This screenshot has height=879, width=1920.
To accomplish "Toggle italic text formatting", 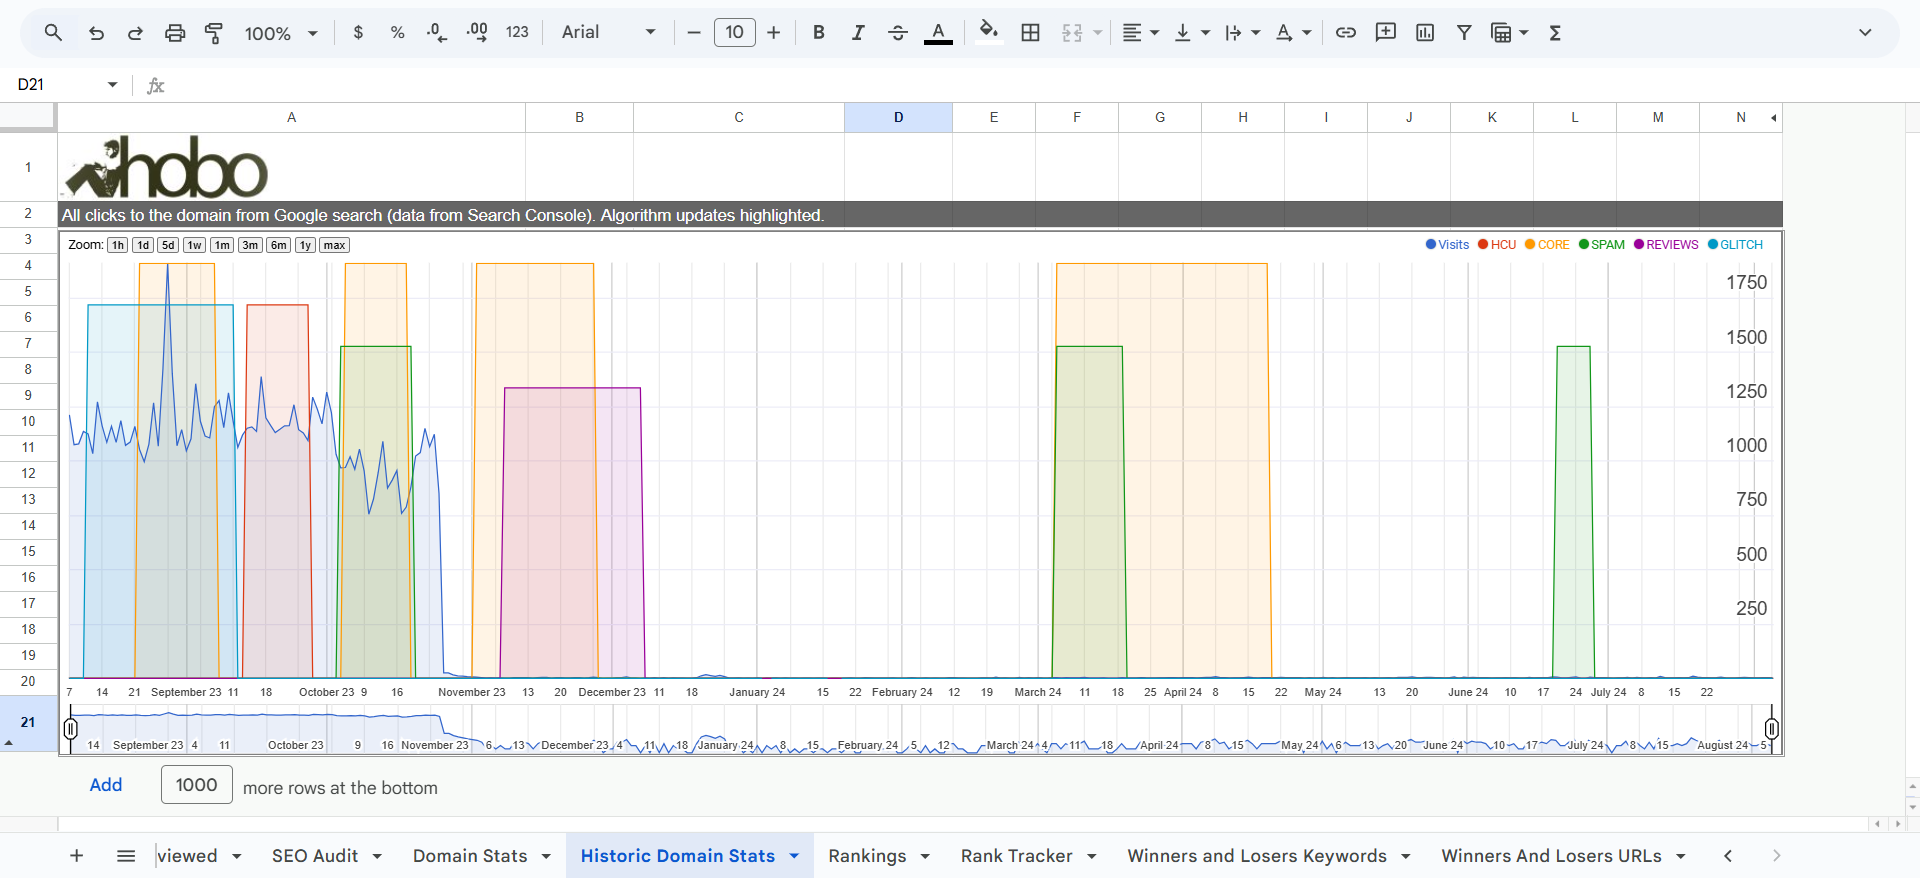I will point(858,33).
